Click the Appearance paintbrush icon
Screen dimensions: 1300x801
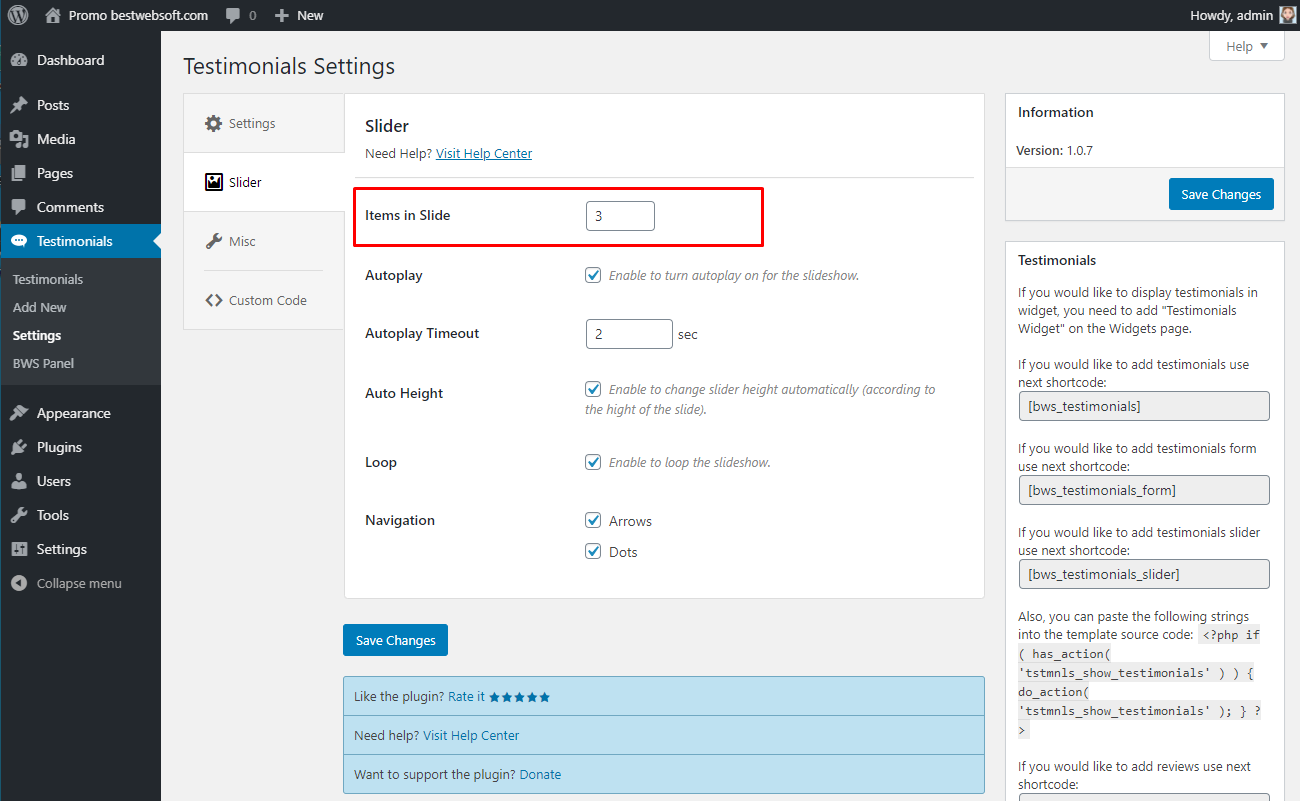tap(19, 413)
